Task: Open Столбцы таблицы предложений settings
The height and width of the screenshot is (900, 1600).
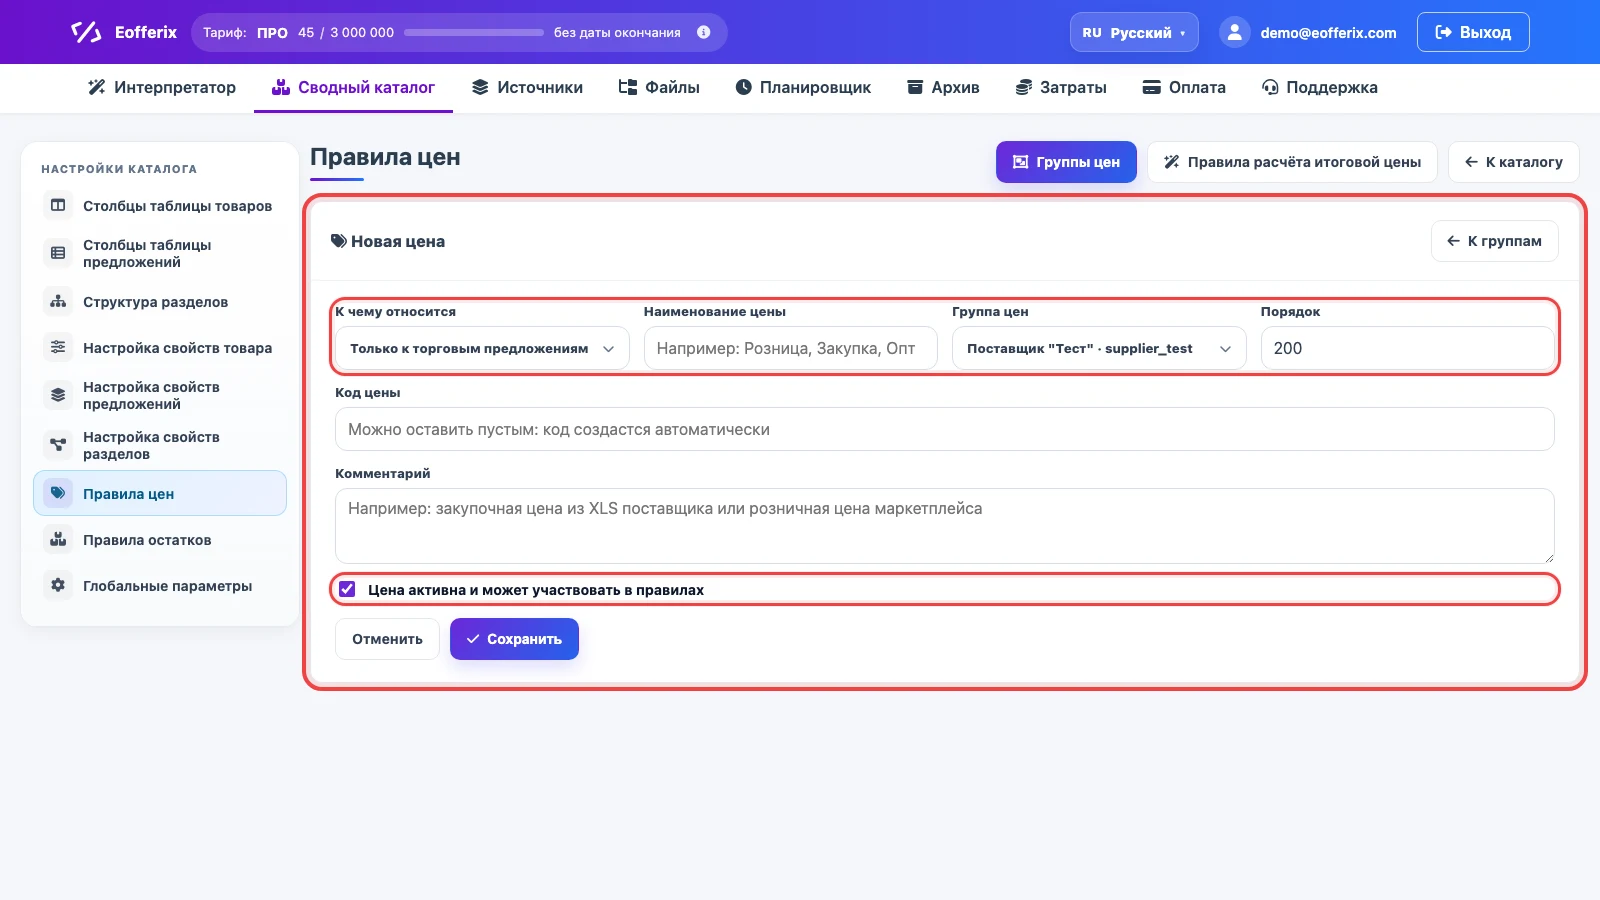Action: [x=160, y=253]
